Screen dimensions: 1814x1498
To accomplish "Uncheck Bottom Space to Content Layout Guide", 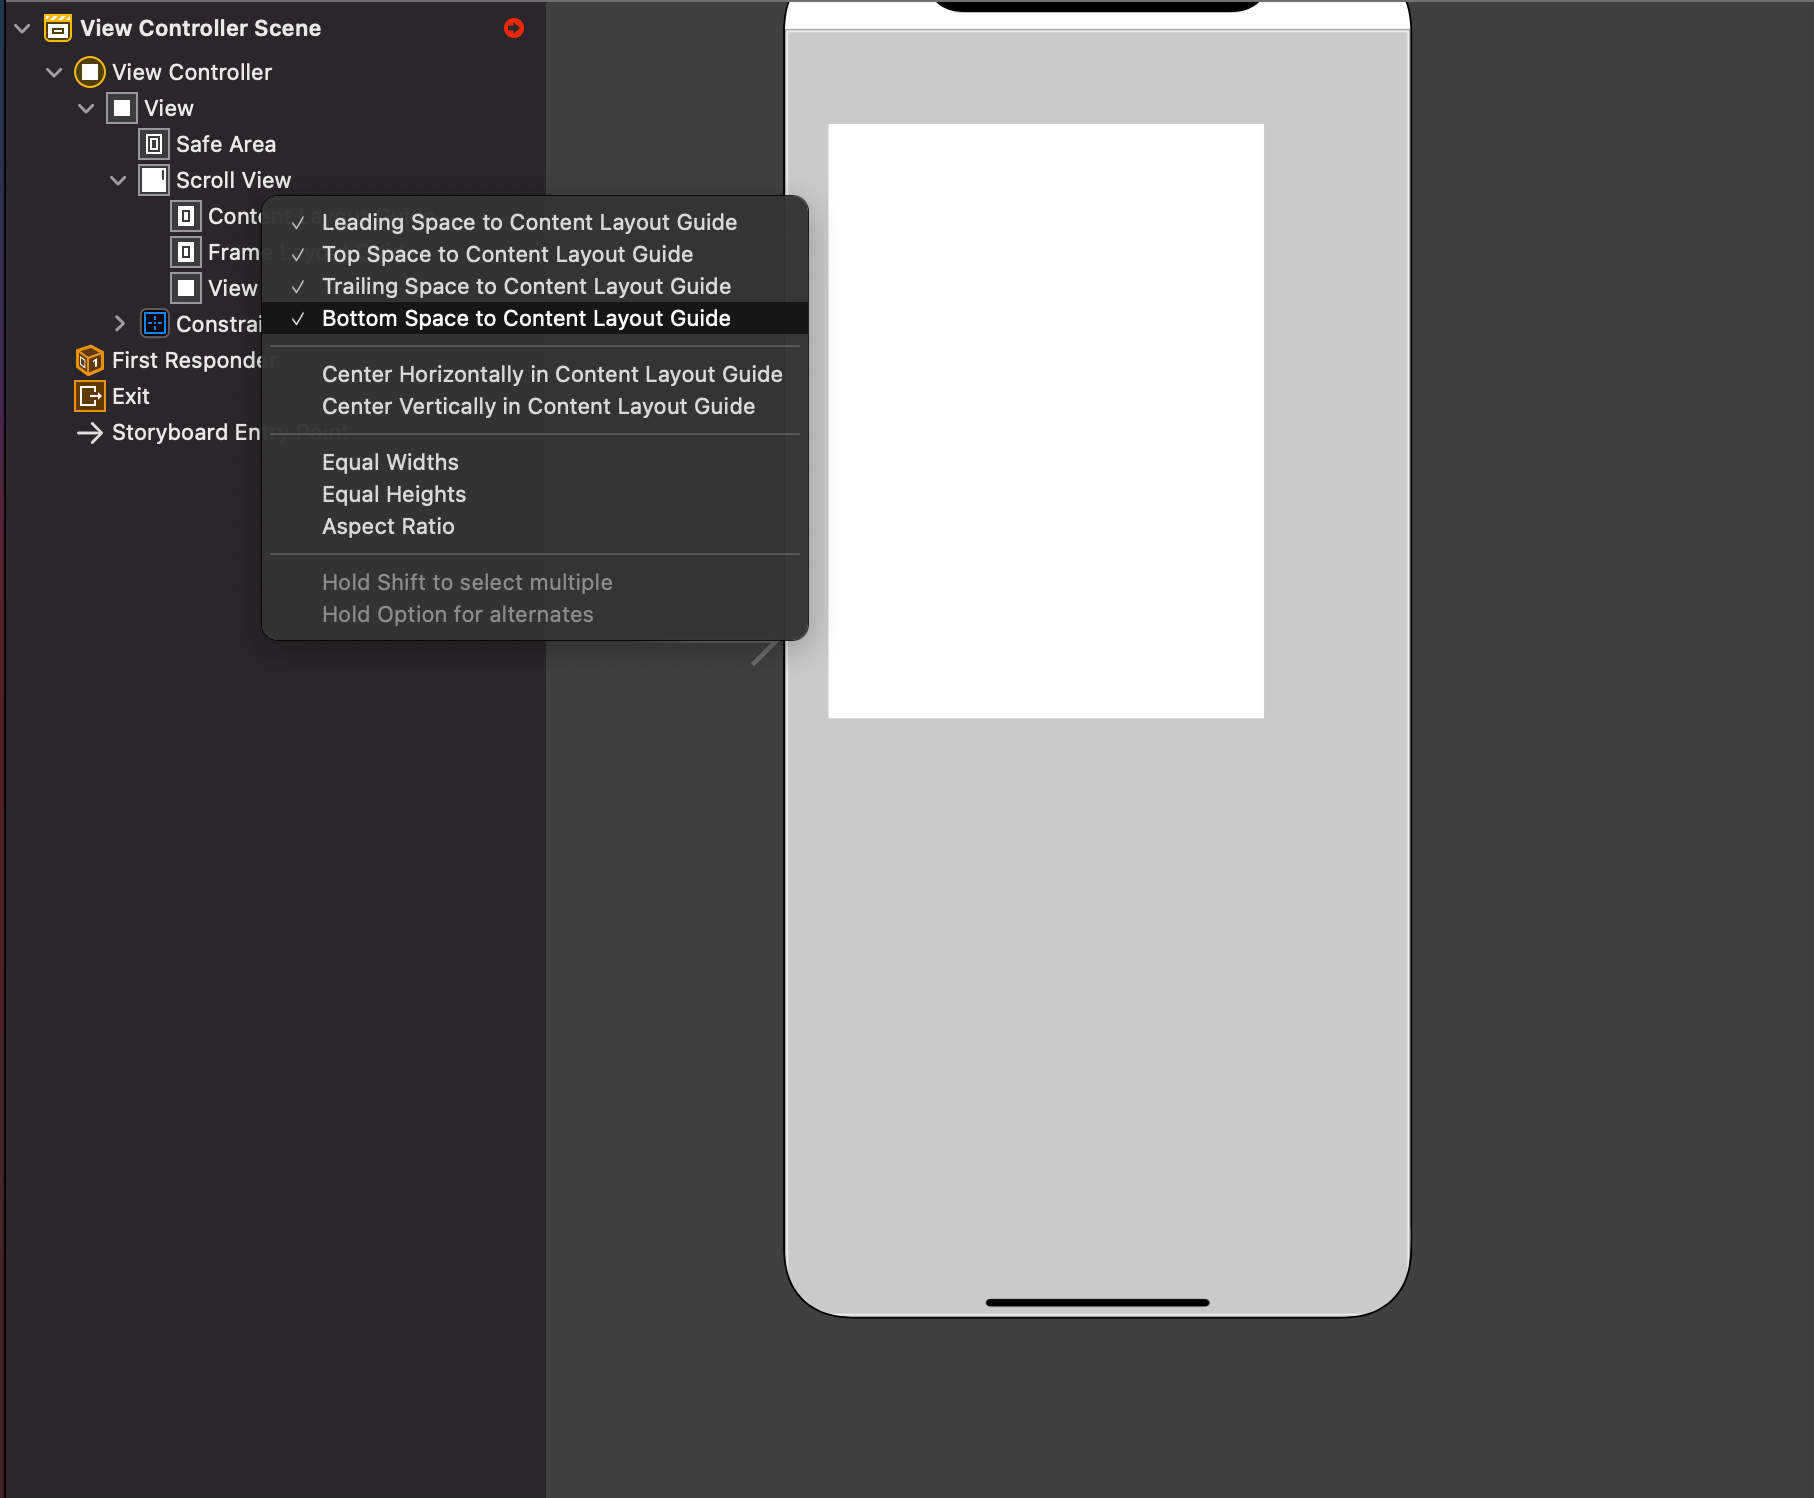I will click(x=535, y=318).
